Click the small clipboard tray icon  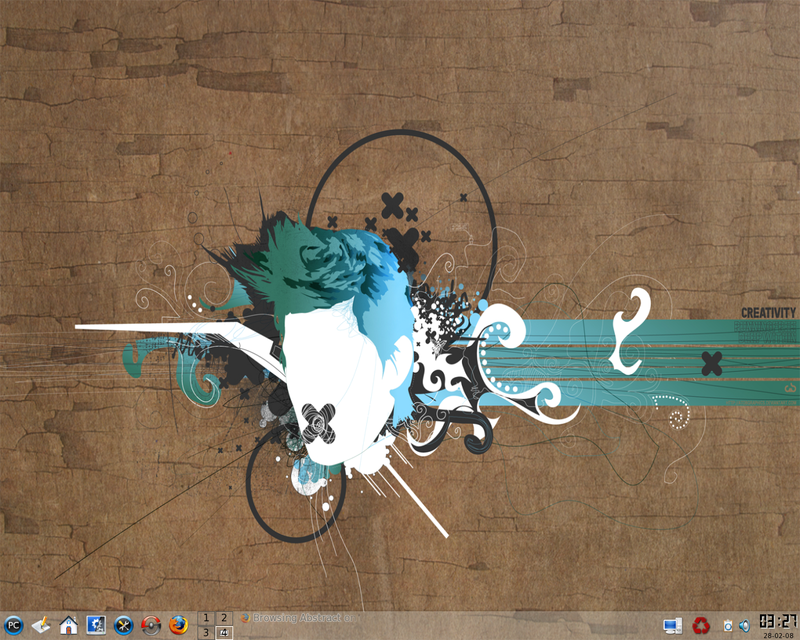coord(728,625)
